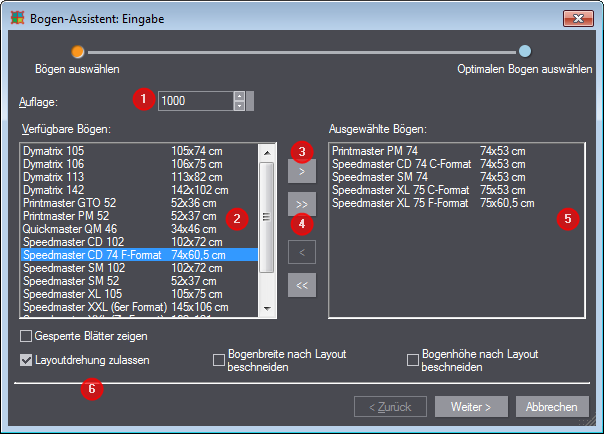Select Printmaster PM 52 row
604x434 pixels.
pyautogui.click(x=139, y=216)
